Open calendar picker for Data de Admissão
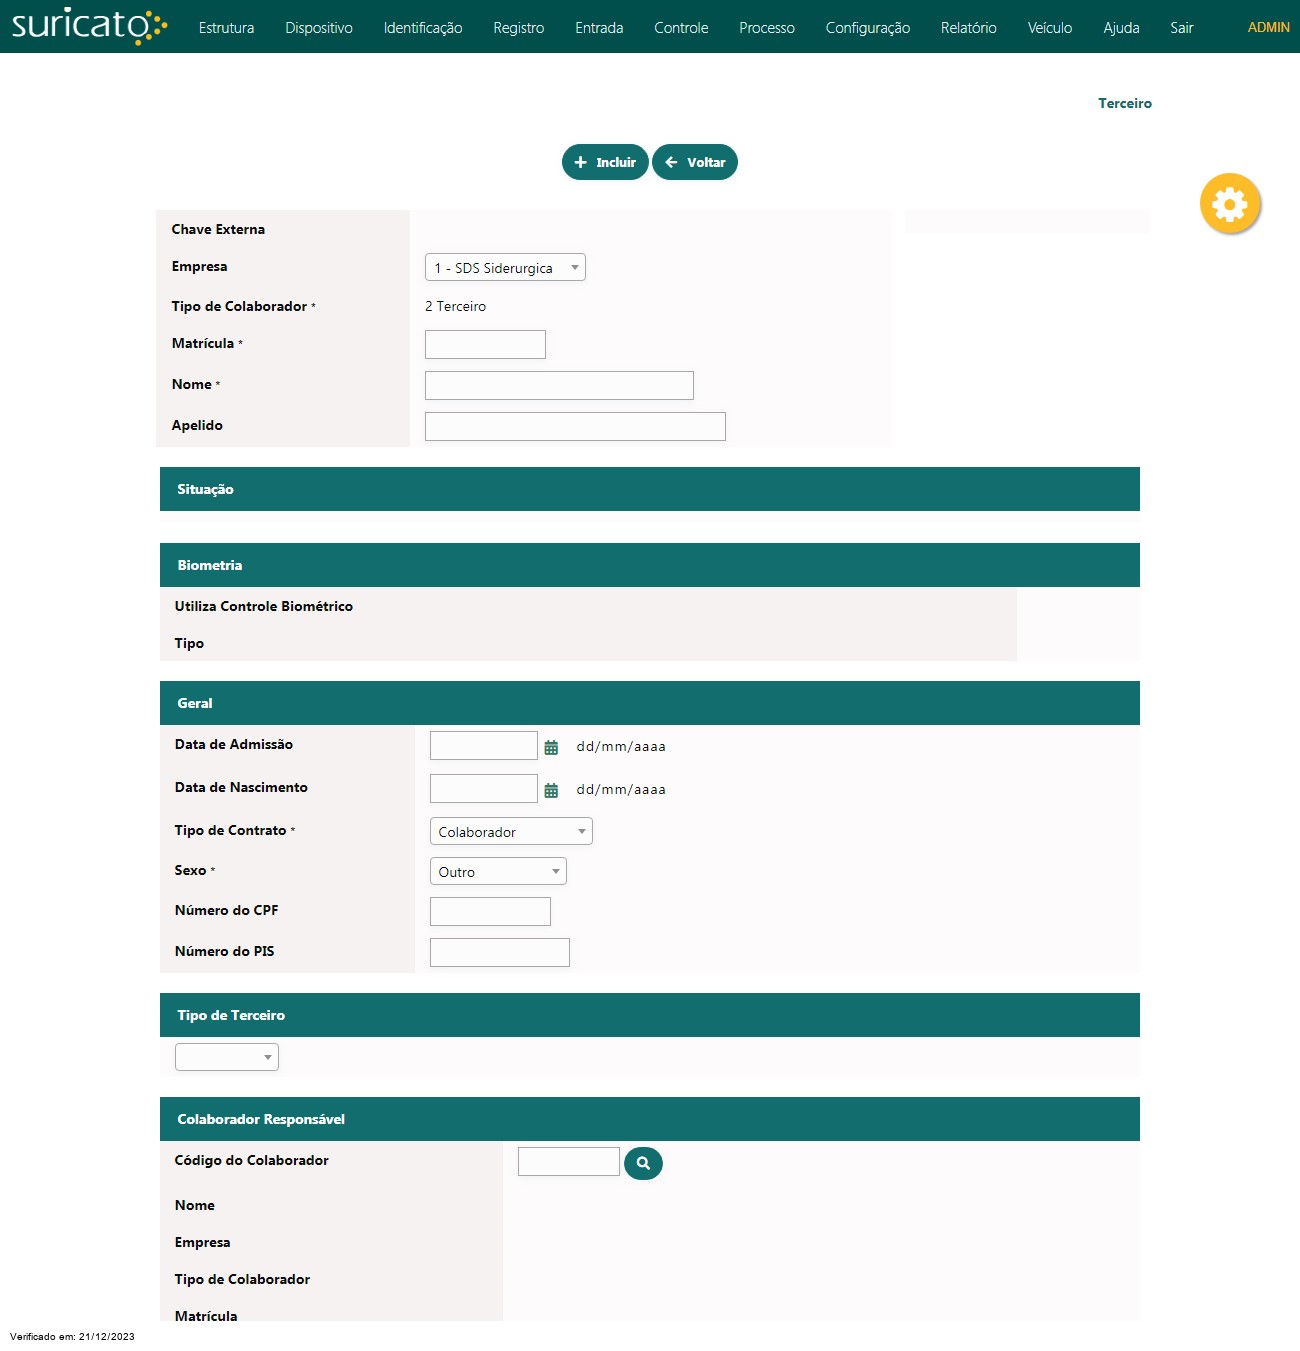 [551, 747]
